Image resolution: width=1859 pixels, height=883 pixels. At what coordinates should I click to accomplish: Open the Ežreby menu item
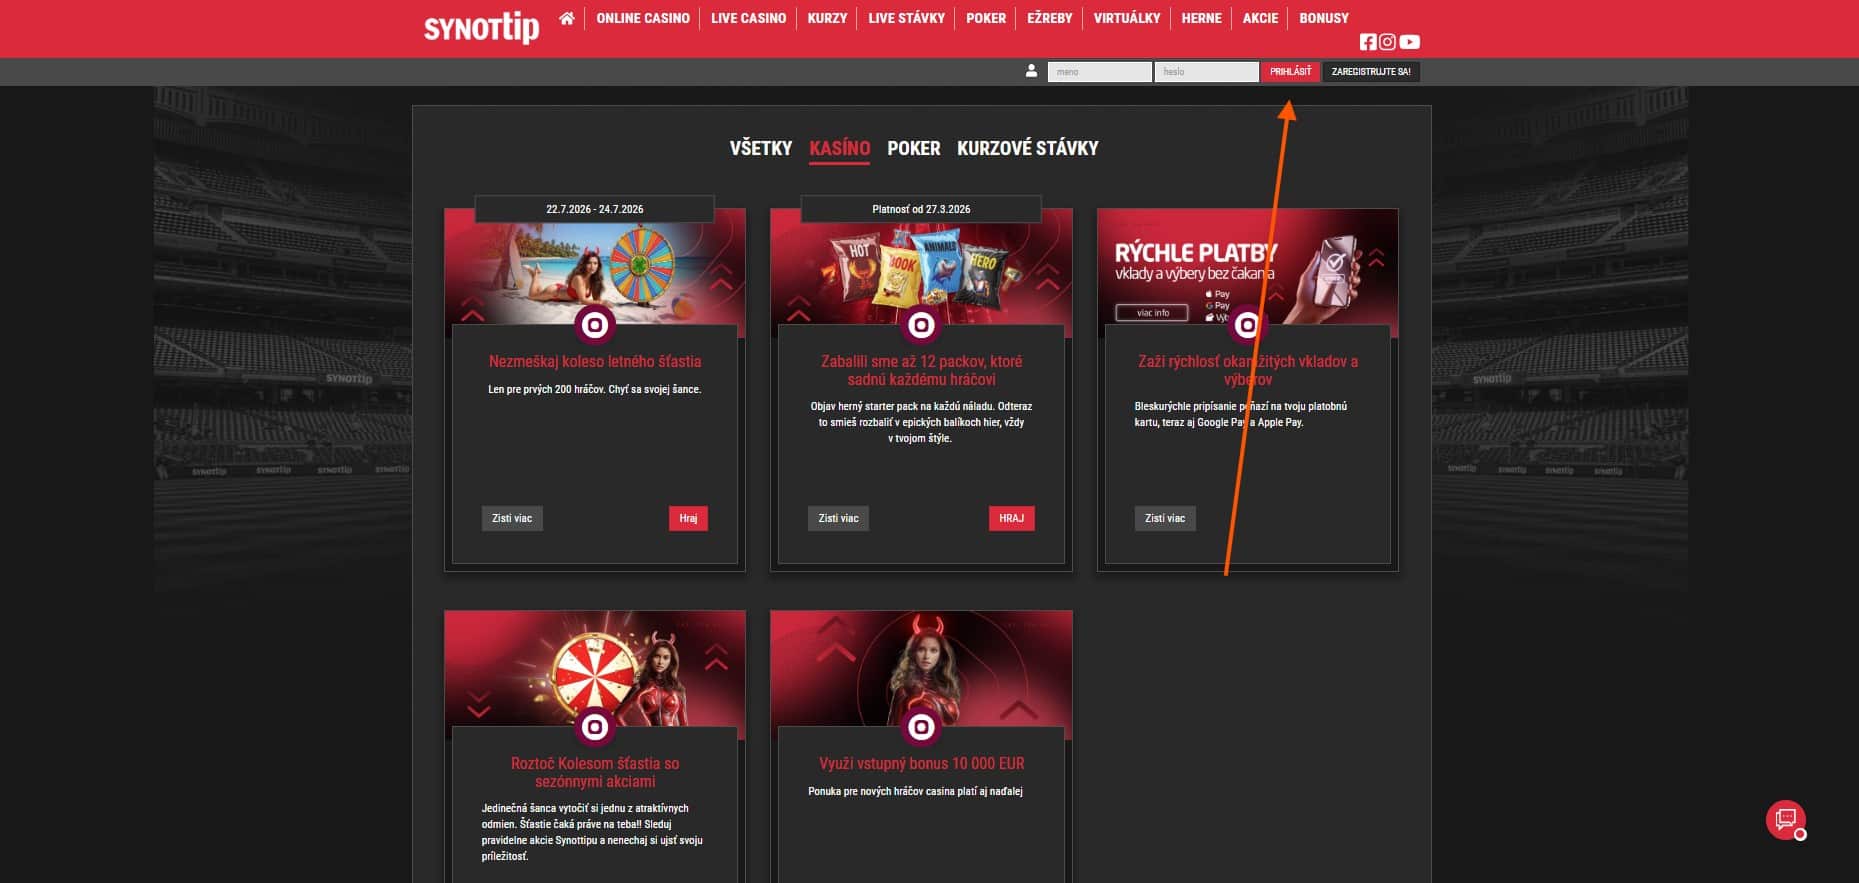pos(1049,18)
